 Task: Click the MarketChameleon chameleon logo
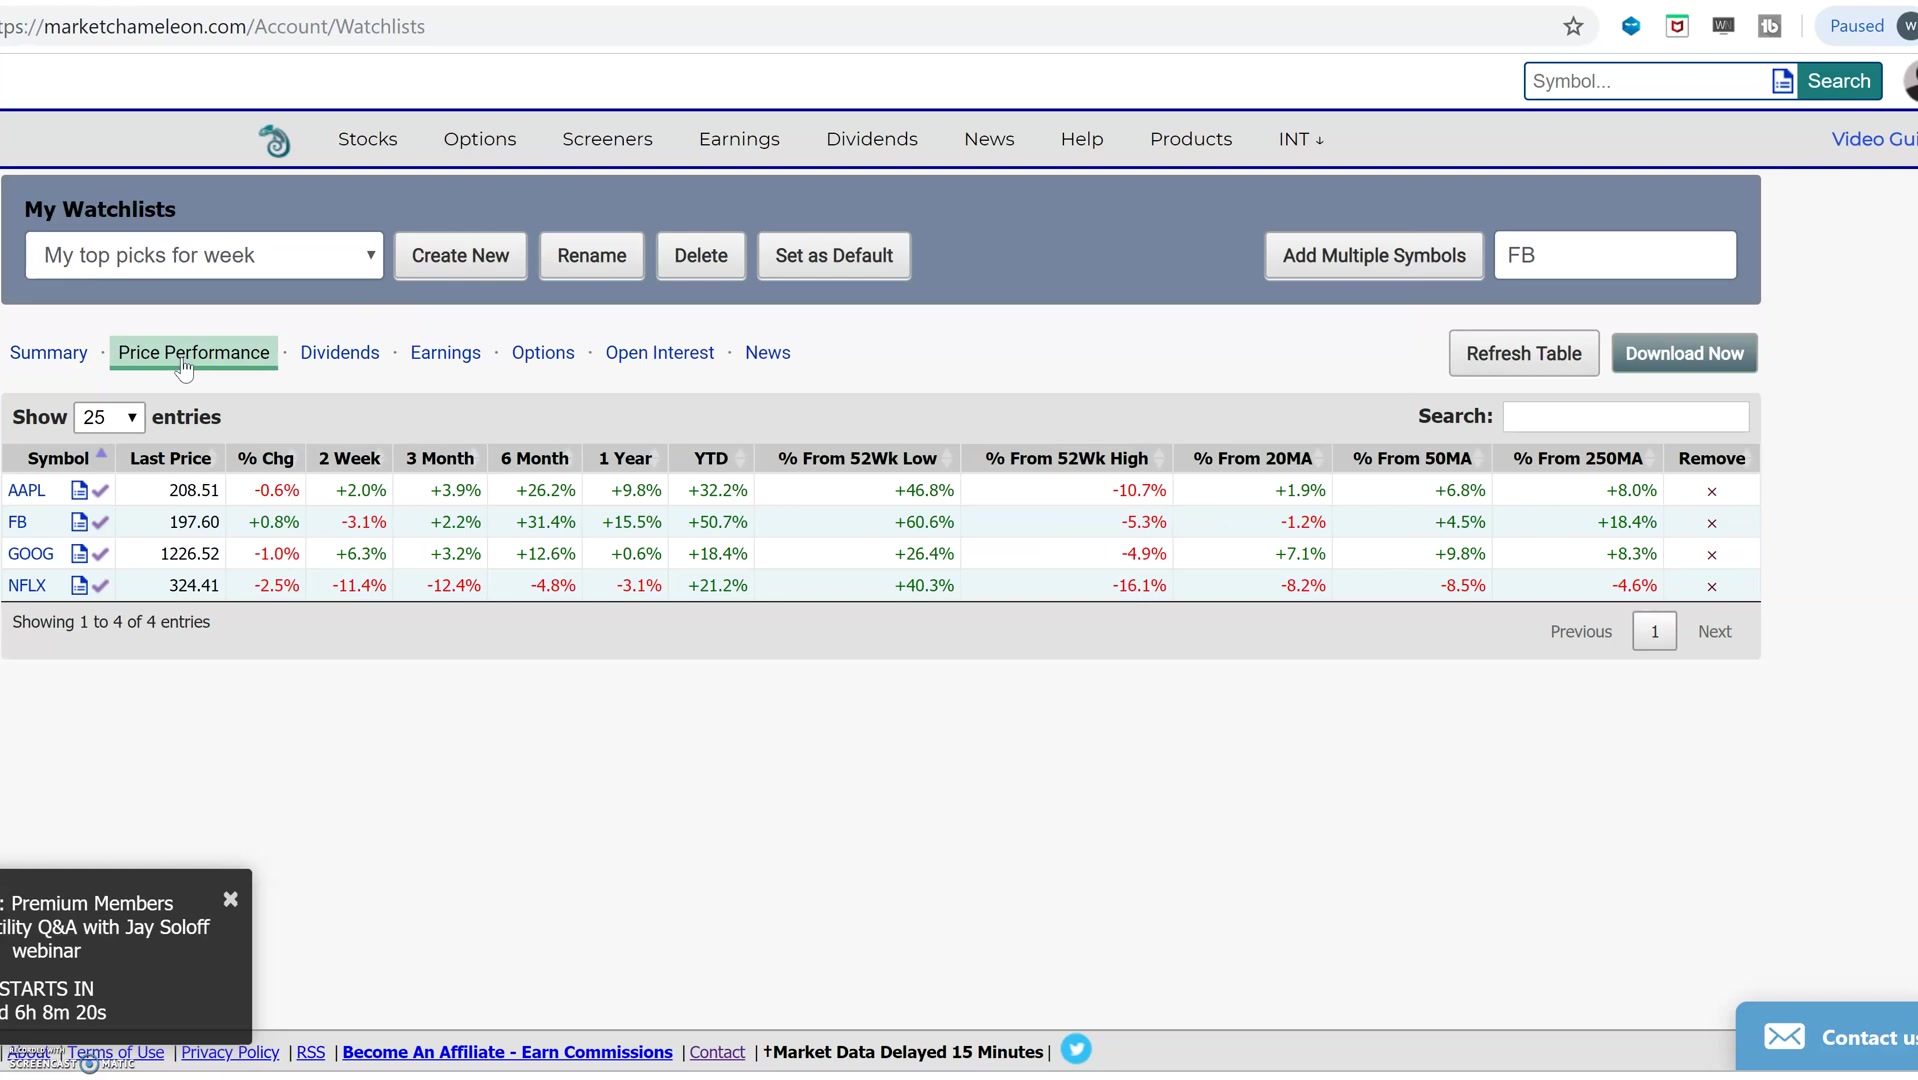click(275, 139)
